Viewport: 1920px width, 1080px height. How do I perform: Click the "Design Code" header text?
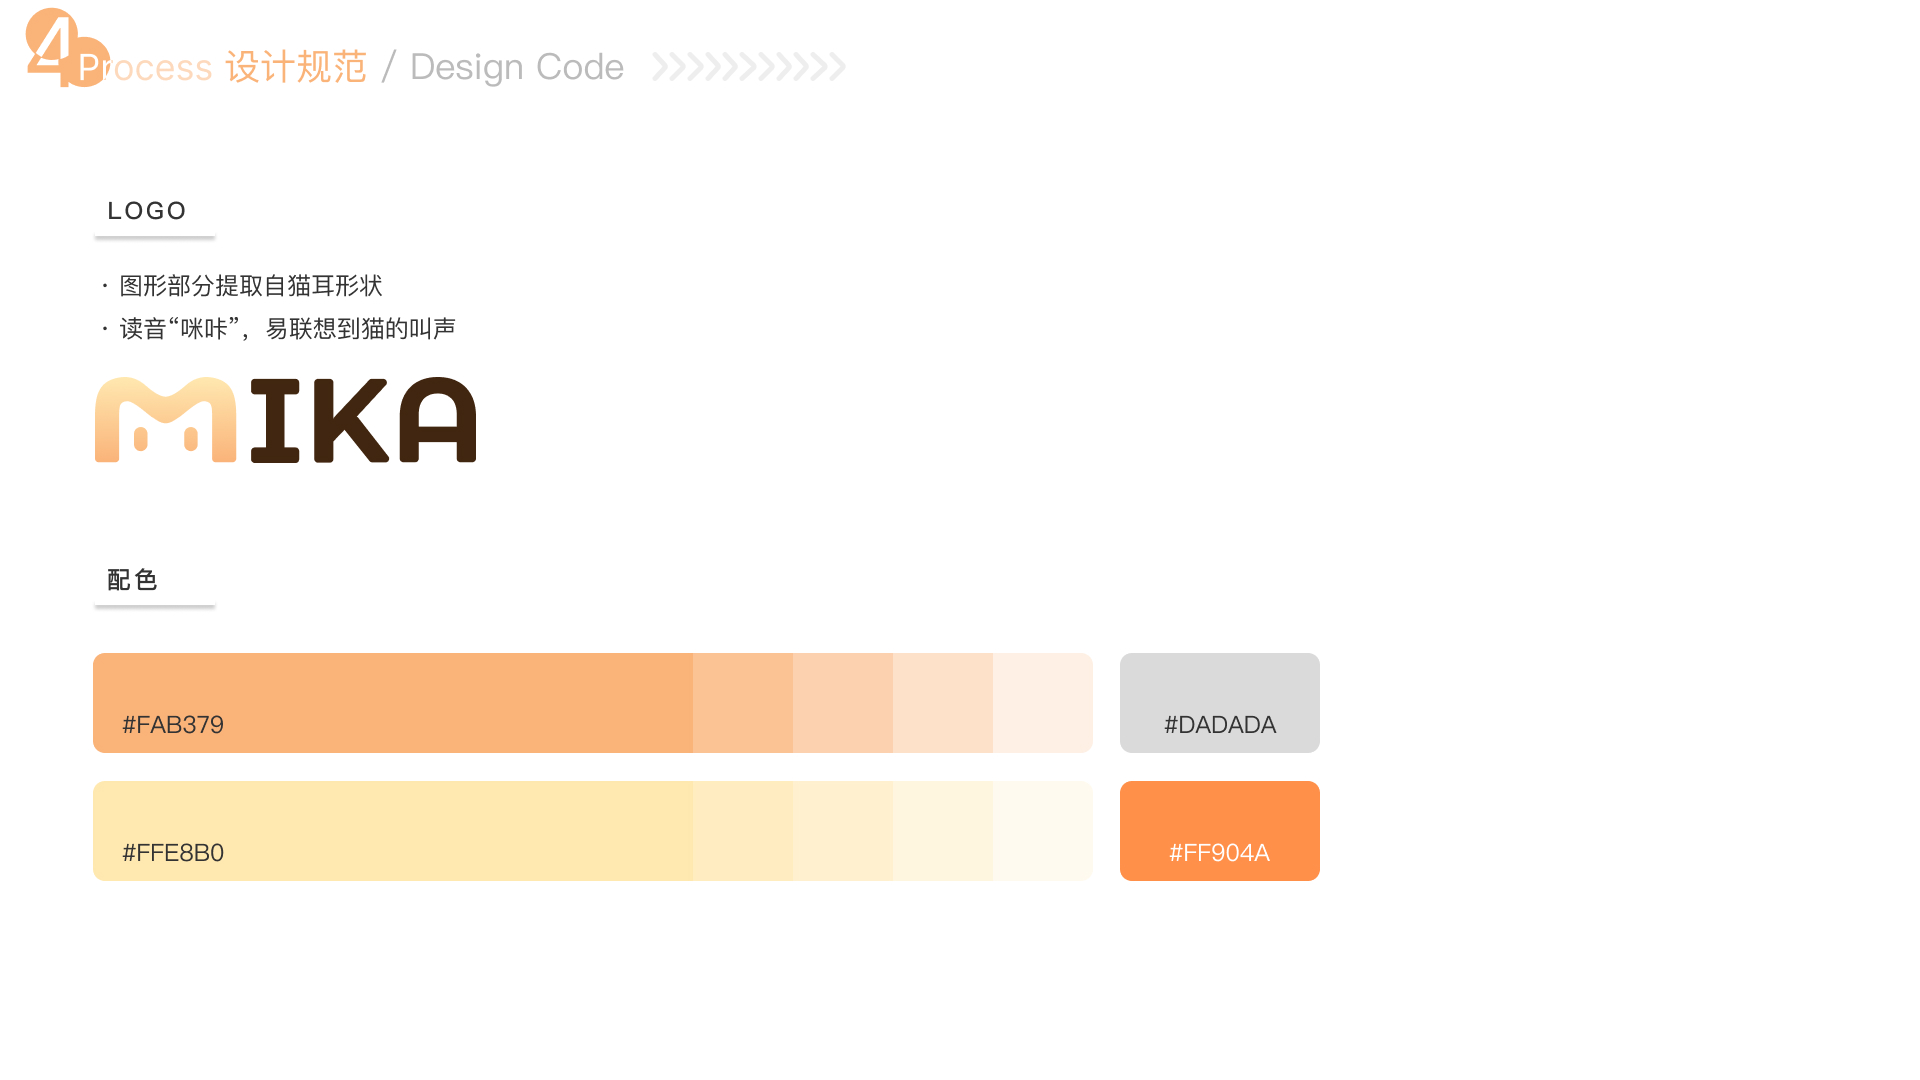click(516, 67)
